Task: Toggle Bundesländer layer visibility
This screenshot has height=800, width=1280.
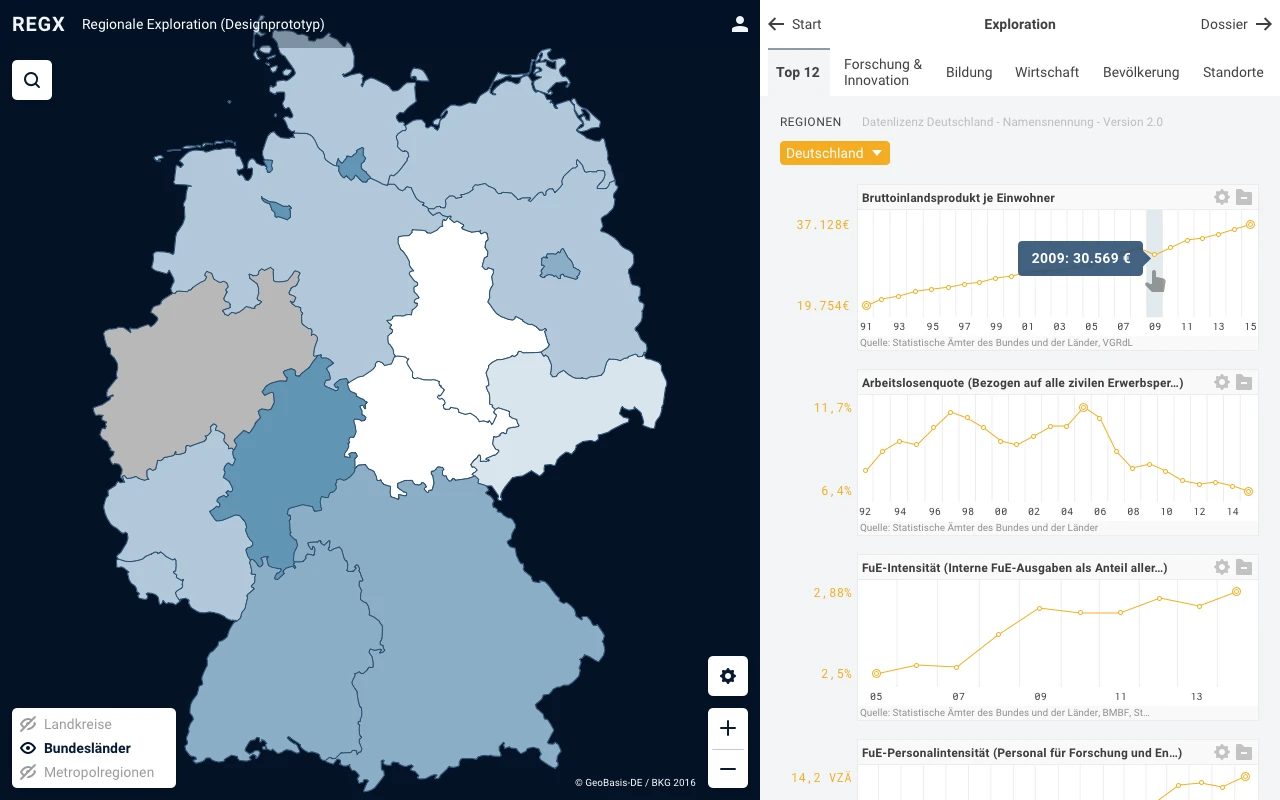Action: (x=28, y=748)
